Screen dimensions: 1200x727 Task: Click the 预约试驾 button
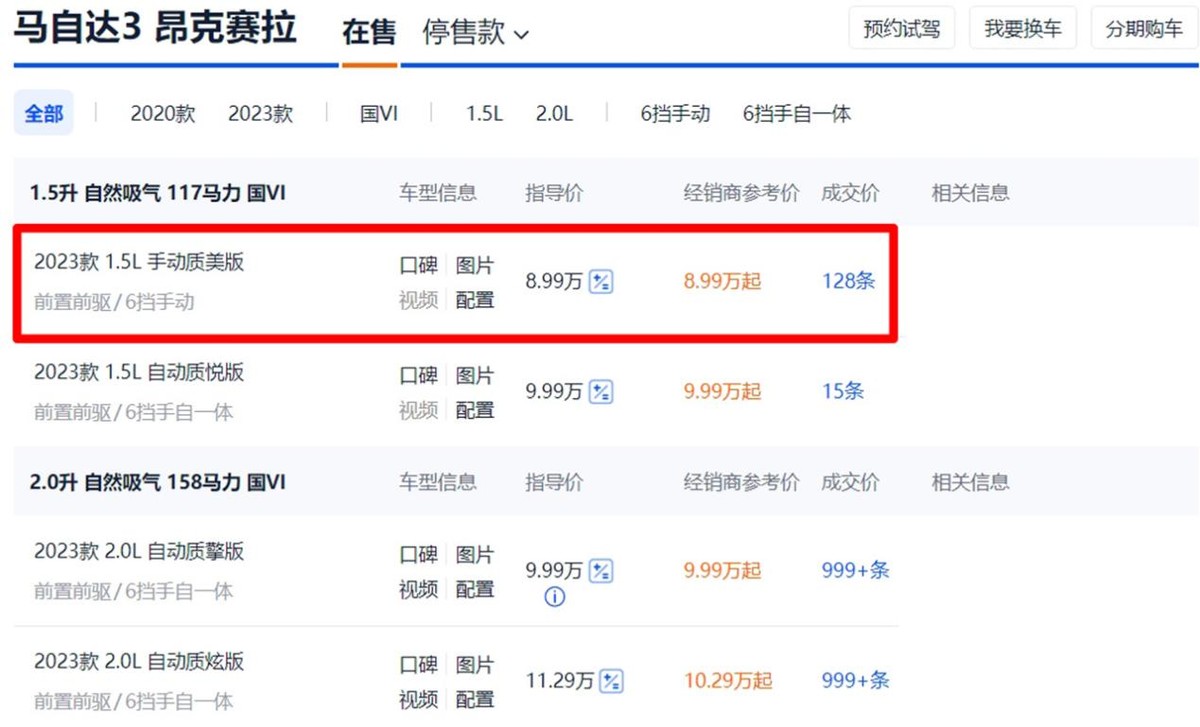tap(901, 29)
